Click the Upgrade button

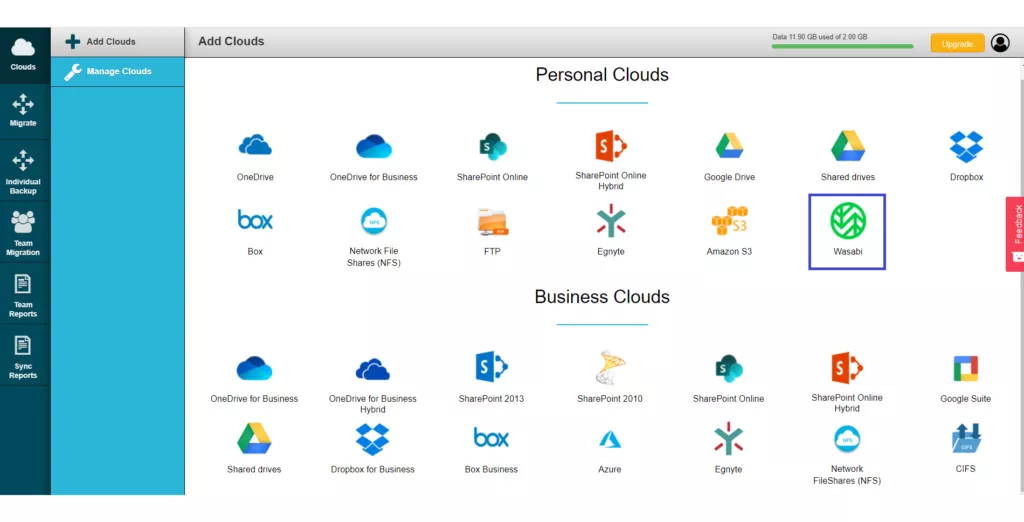coord(957,44)
